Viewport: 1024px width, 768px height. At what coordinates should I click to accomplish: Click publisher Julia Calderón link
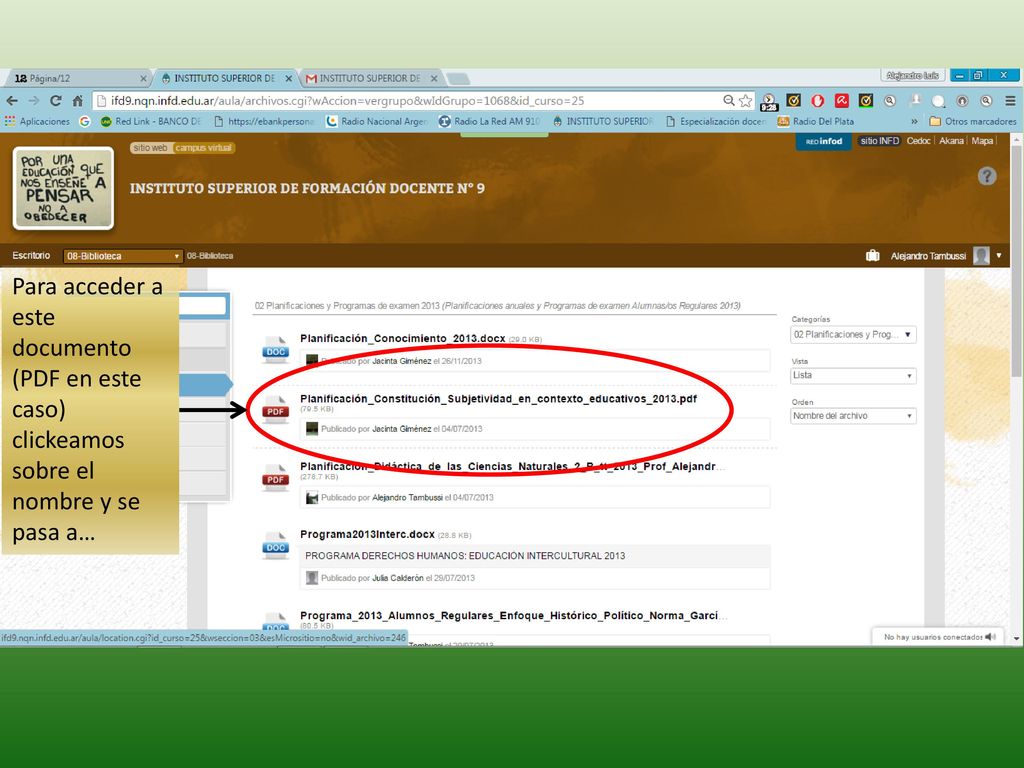[x=398, y=578]
